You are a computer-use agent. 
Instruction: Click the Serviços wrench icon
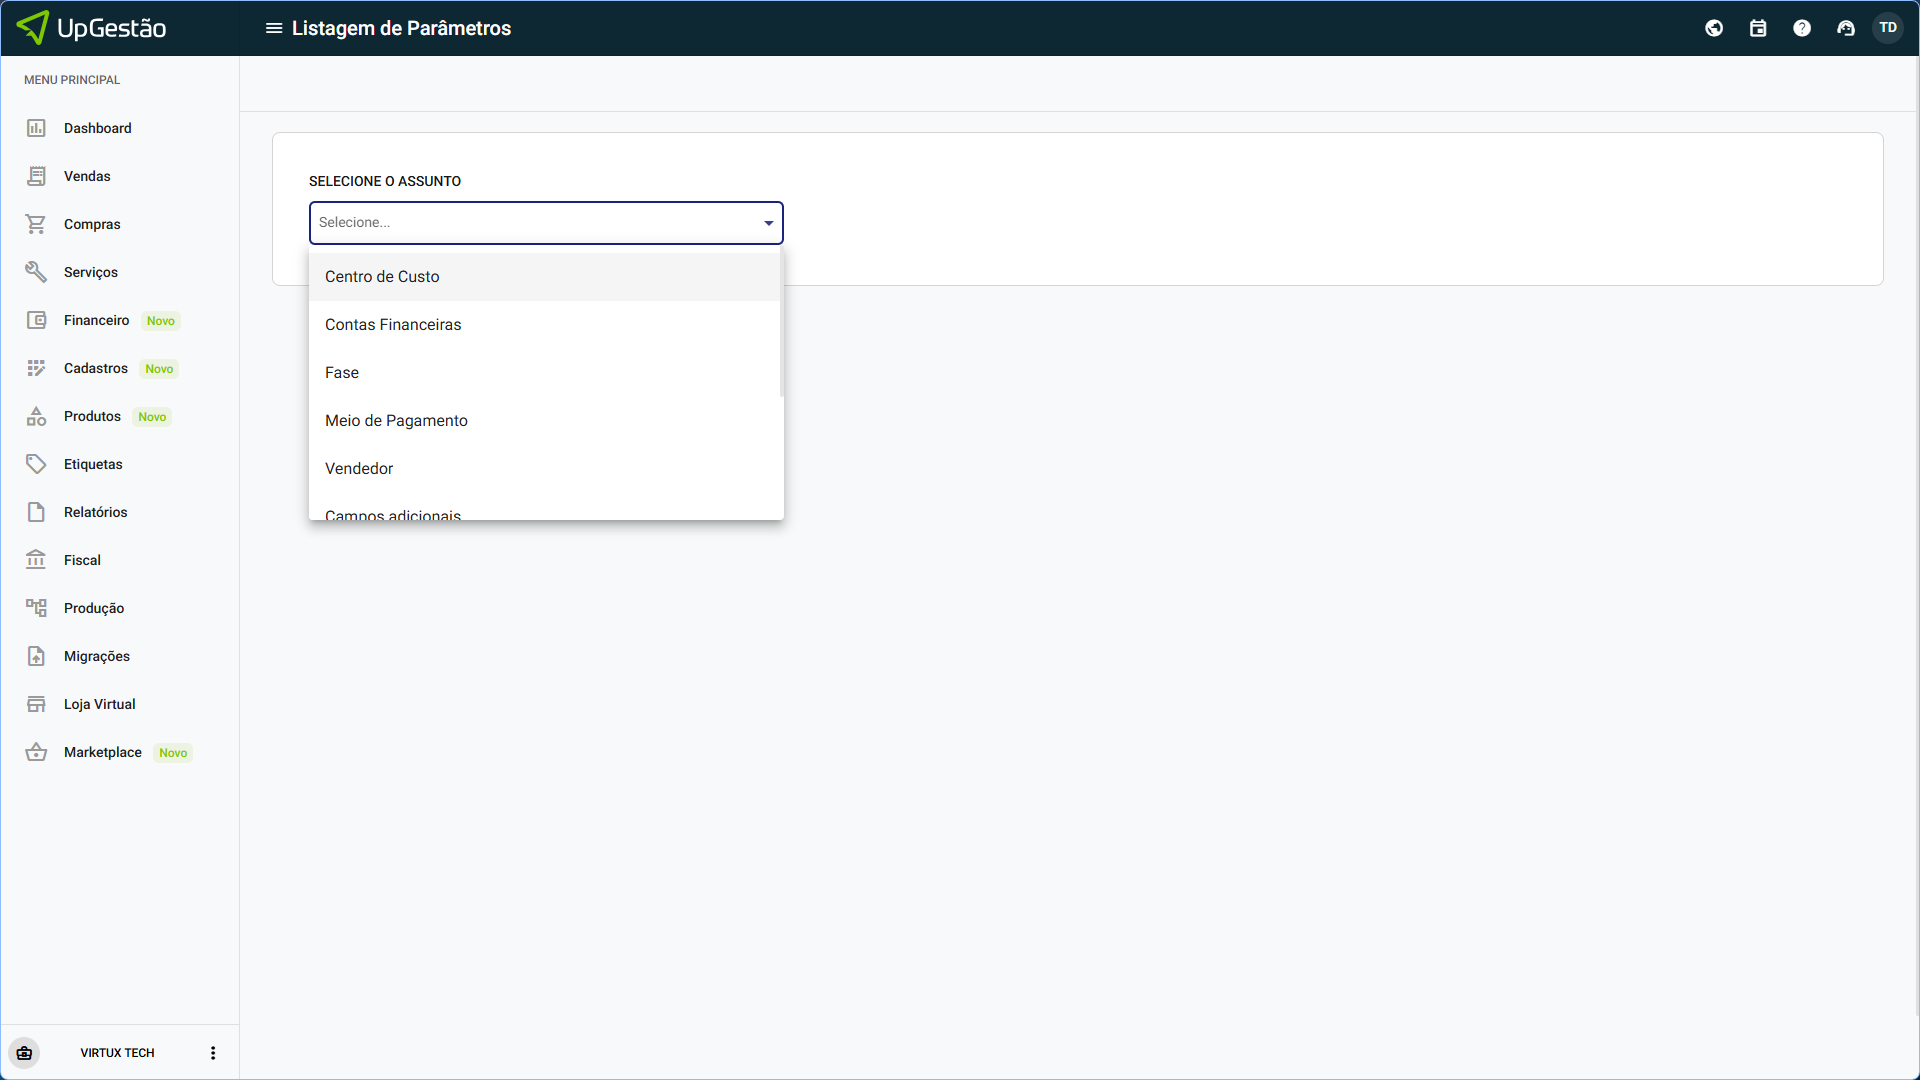point(36,272)
